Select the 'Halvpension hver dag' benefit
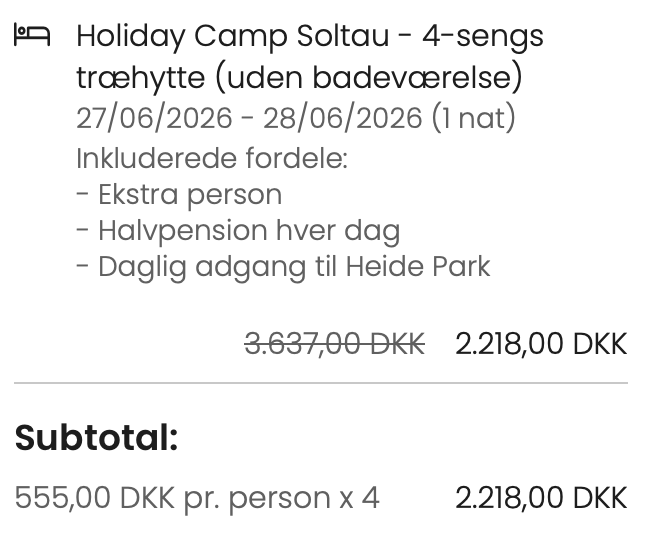 point(248,231)
